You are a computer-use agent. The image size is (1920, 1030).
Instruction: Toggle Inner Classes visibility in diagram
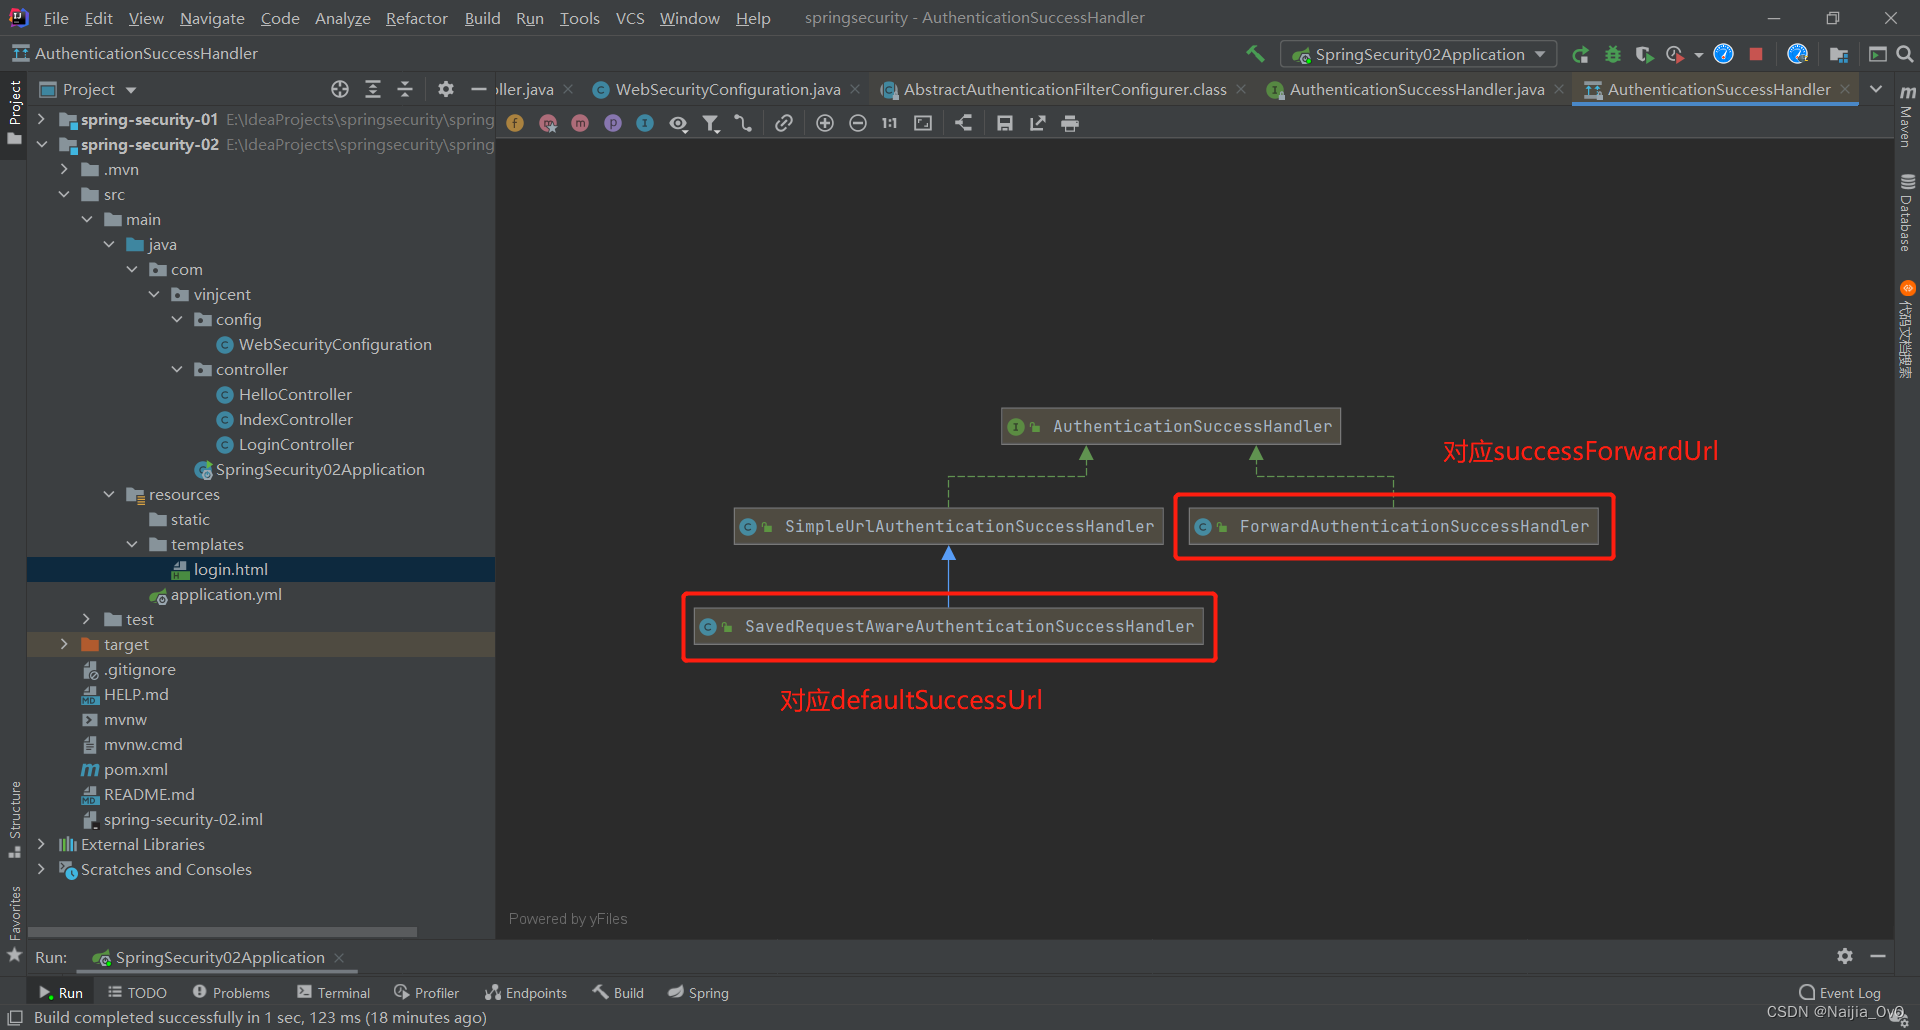[x=645, y=123]
